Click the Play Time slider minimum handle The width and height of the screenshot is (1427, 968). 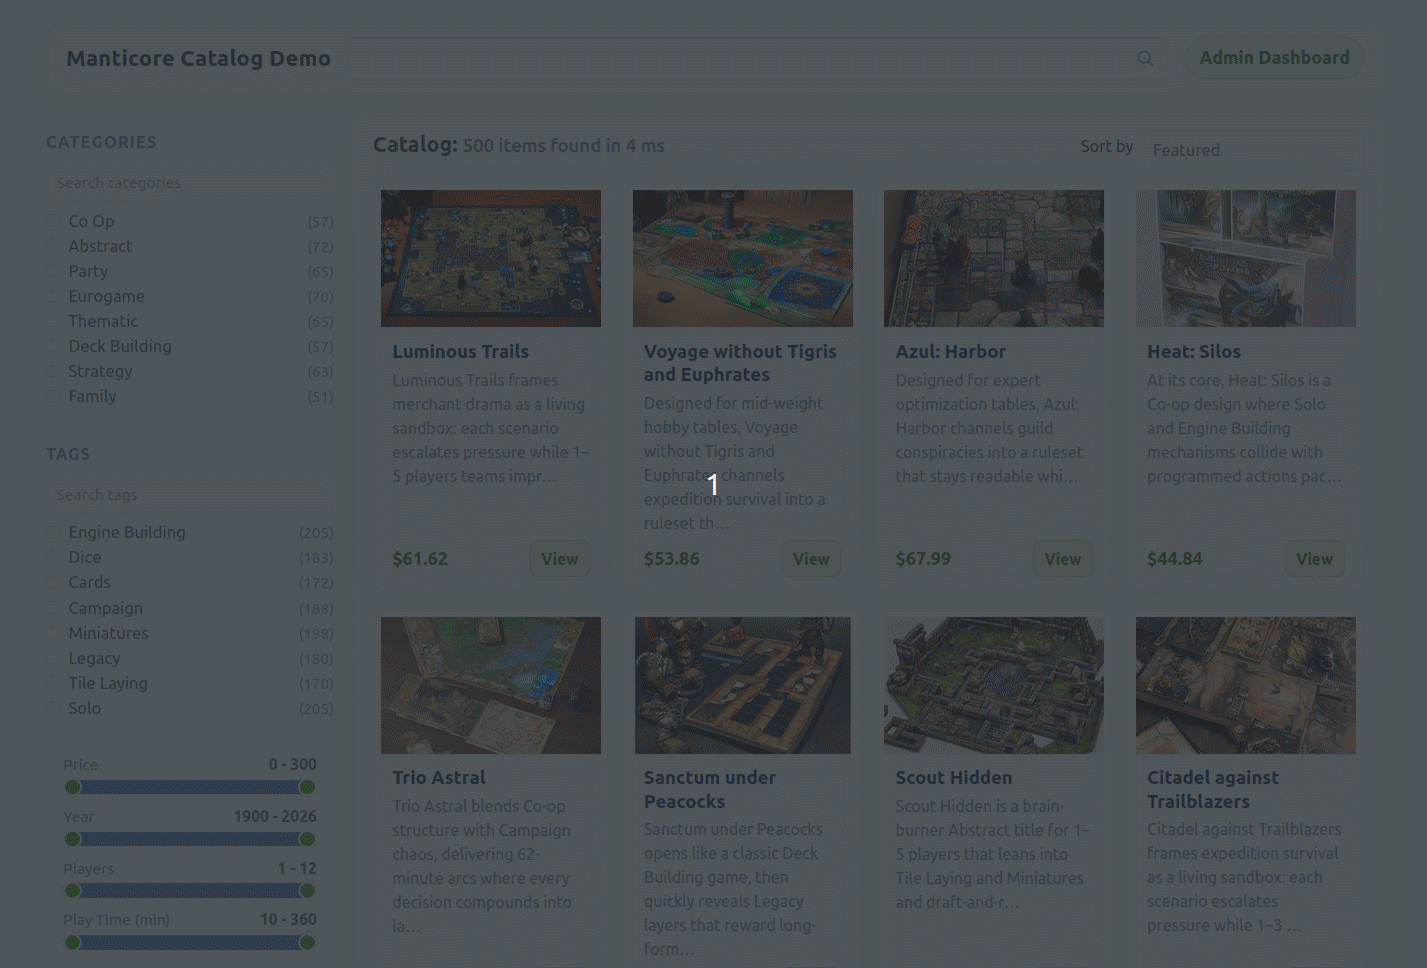(72, 942)
